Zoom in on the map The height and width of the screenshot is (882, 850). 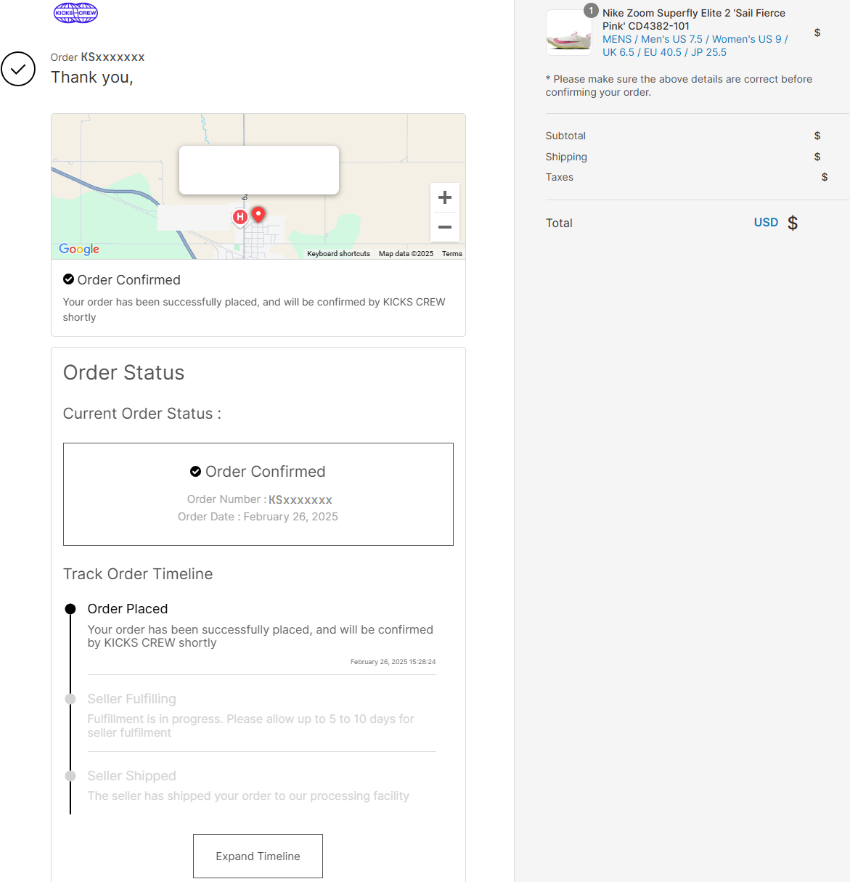444,197
